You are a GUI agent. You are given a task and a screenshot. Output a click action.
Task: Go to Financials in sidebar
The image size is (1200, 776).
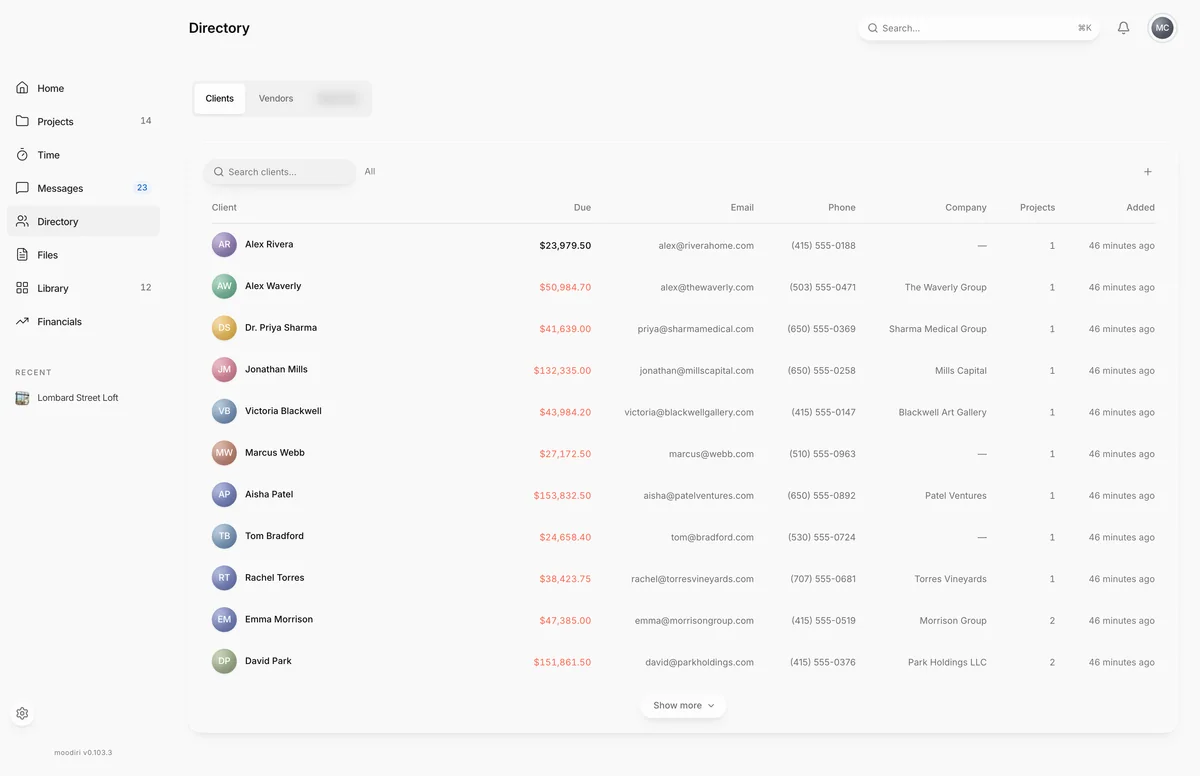(x=83, y=321)
